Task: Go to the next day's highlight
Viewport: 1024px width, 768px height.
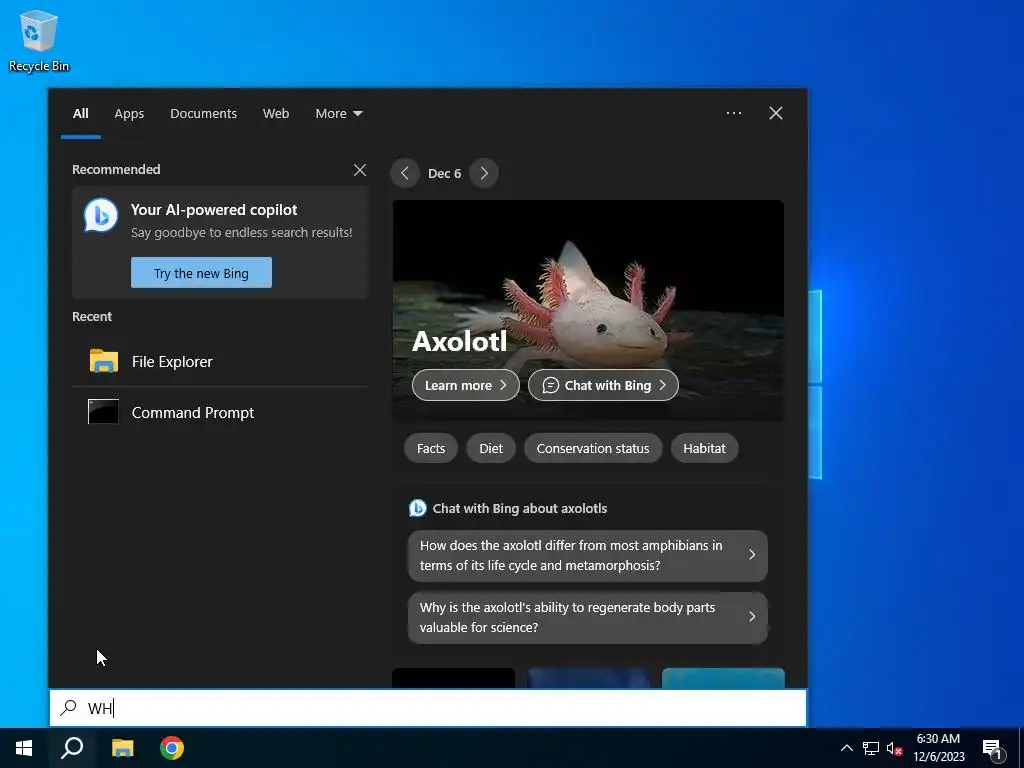Action: tap(484, 173)
